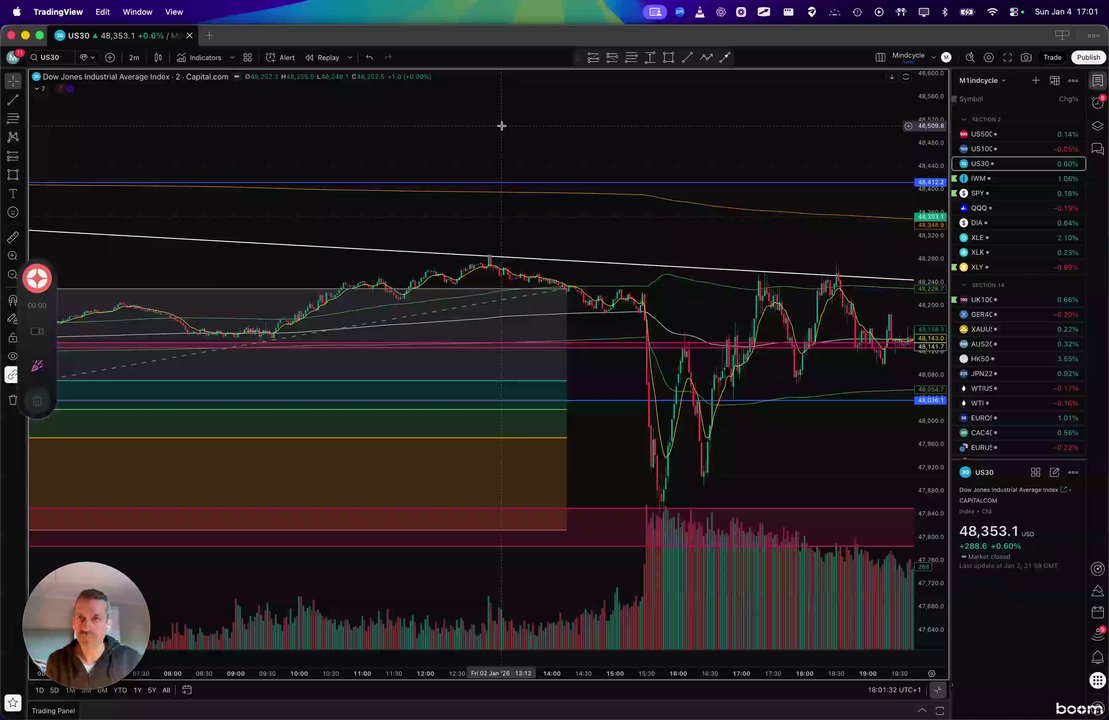Select the All date range

pos(166,690)
